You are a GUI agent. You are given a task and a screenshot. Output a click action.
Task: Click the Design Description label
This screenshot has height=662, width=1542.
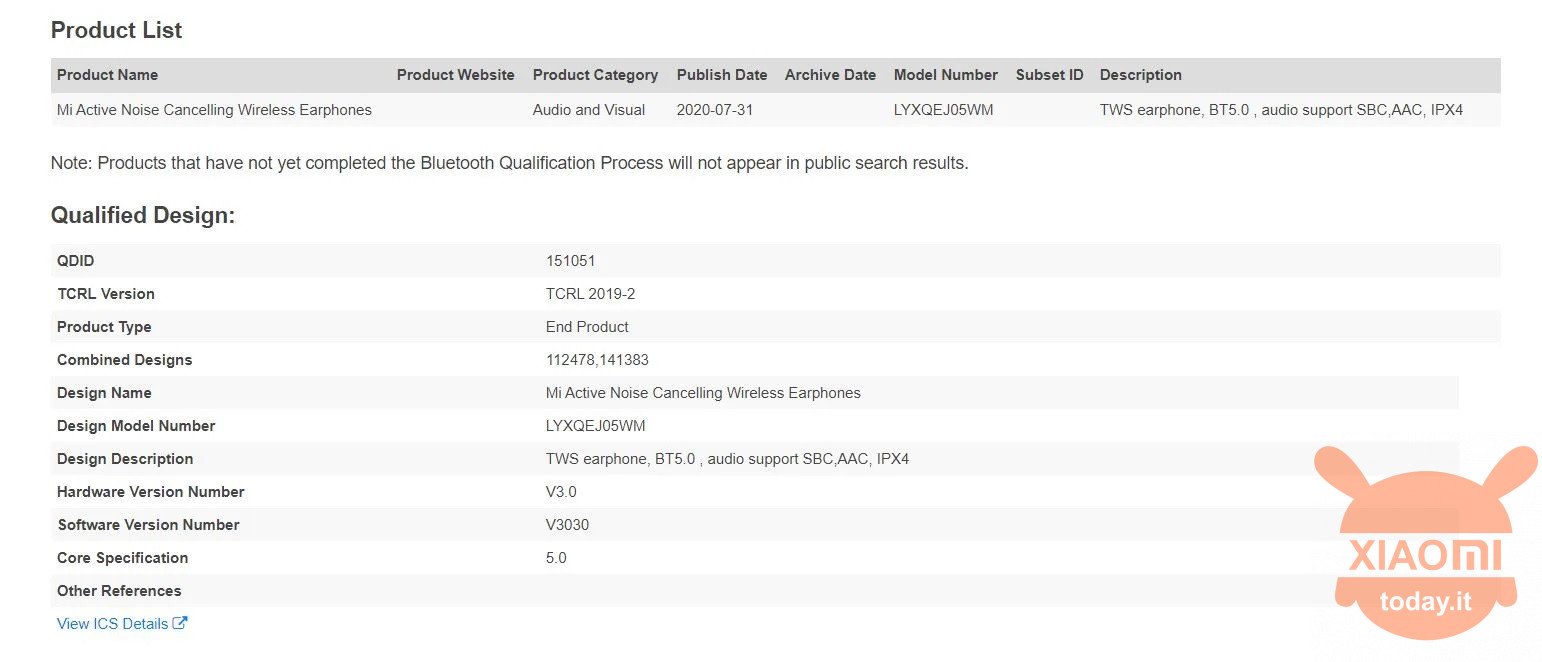pyautogui.click(x=125, y=459)
